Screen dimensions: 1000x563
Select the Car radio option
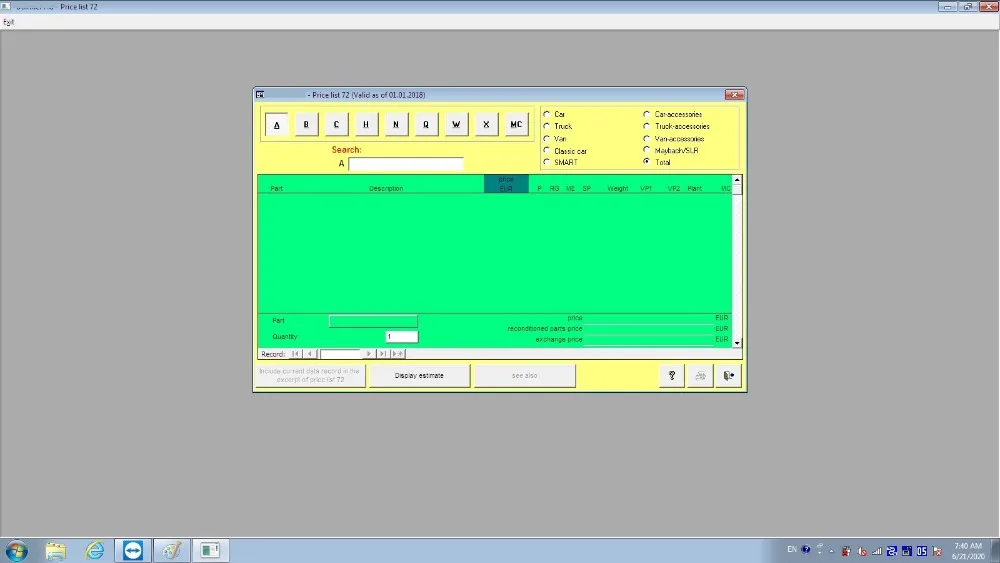[547, 114]
